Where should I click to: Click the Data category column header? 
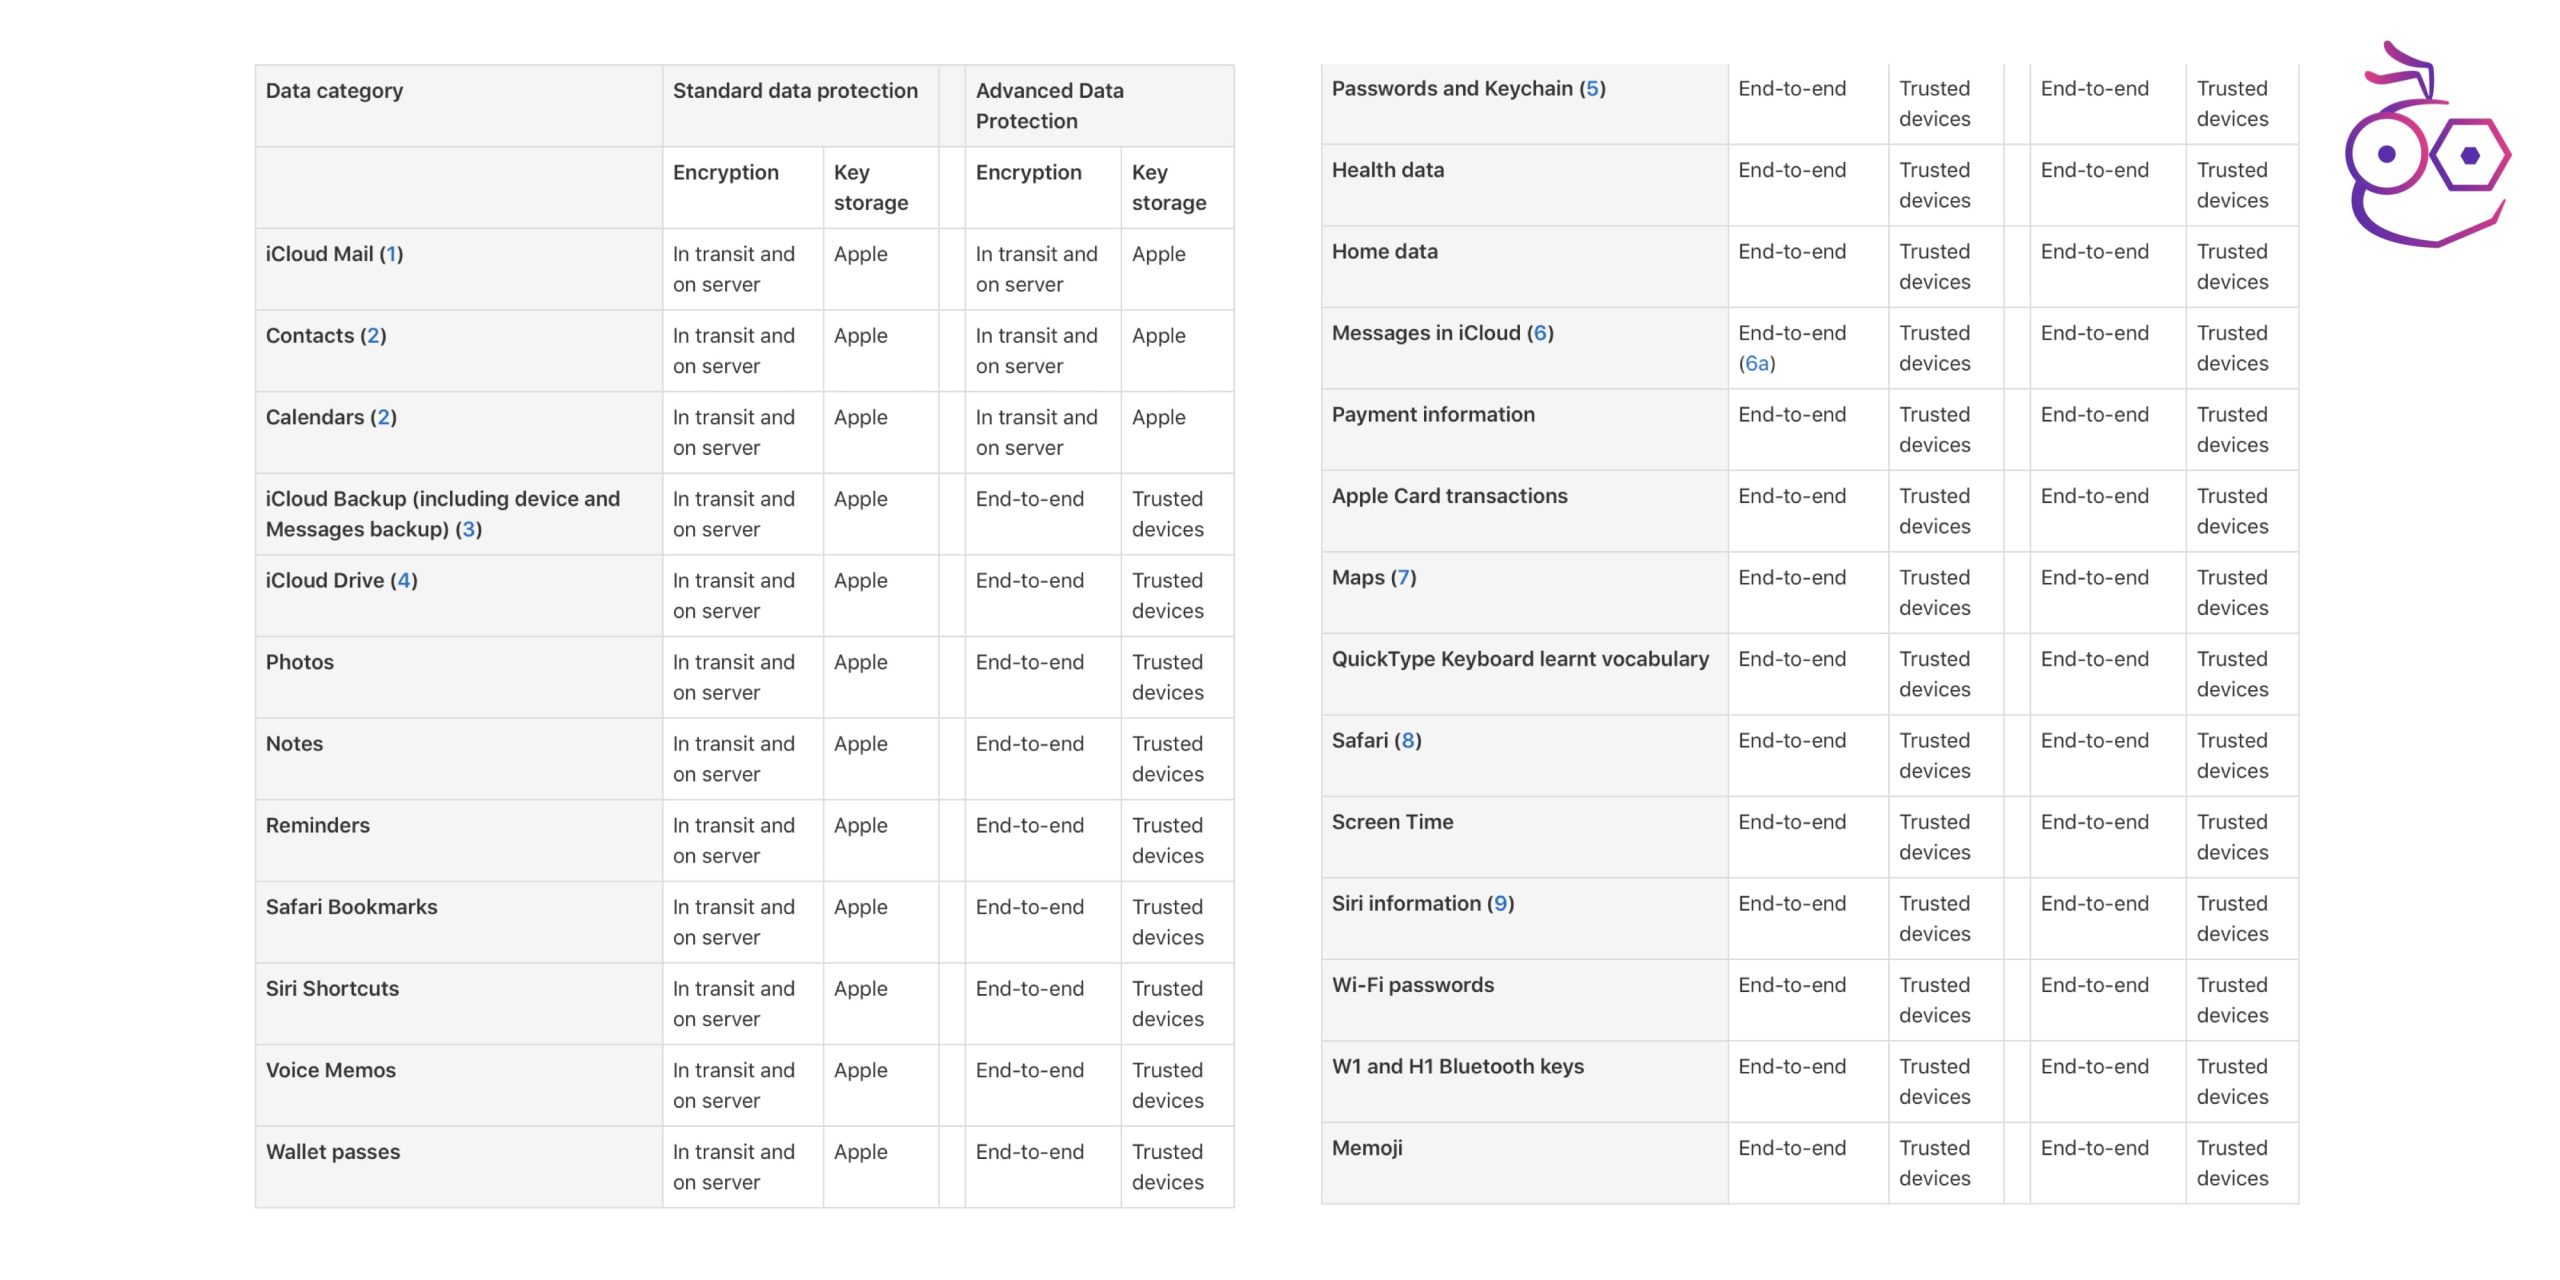pyautogui.click(x=334, y=91)
